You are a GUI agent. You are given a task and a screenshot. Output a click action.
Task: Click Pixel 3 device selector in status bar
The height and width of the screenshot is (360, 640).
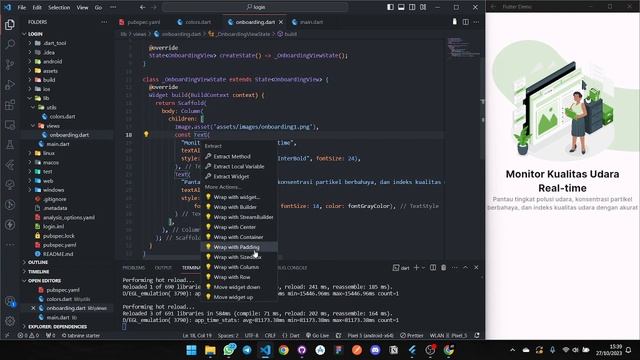point(370,336)
